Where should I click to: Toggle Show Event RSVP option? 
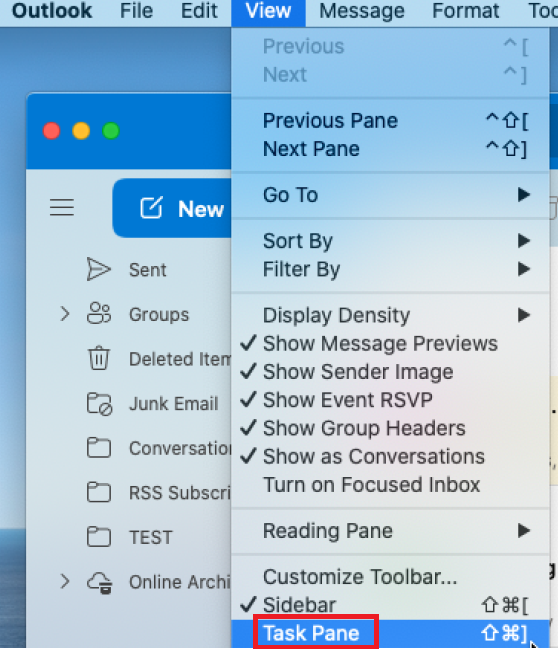point(390,400)
